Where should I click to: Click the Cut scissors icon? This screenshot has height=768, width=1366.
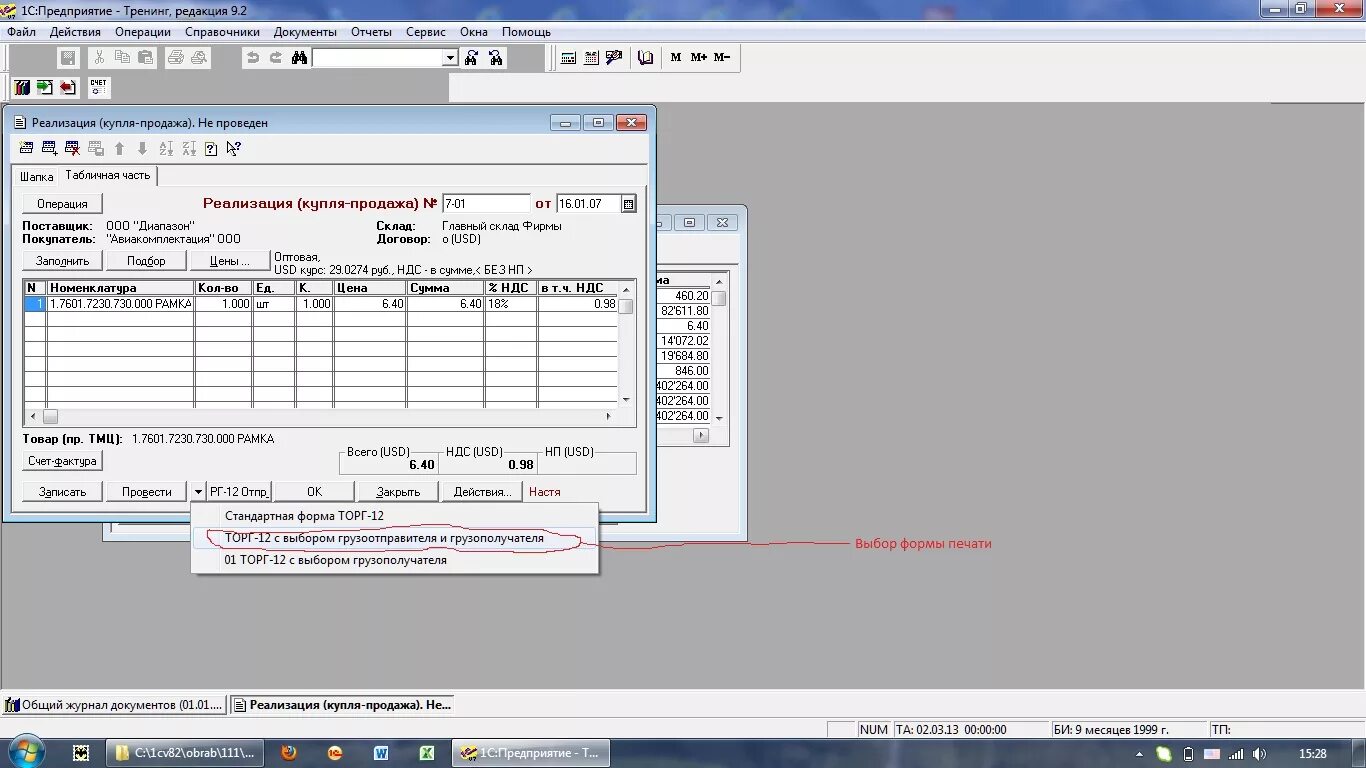[x=99, y=58]
